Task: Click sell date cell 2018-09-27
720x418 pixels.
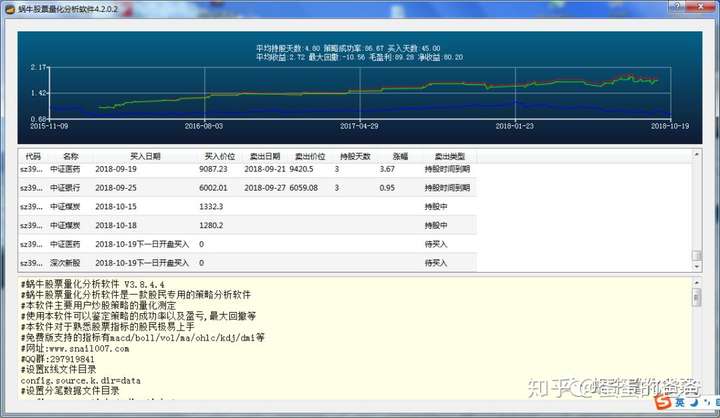Action: [264, 188]
